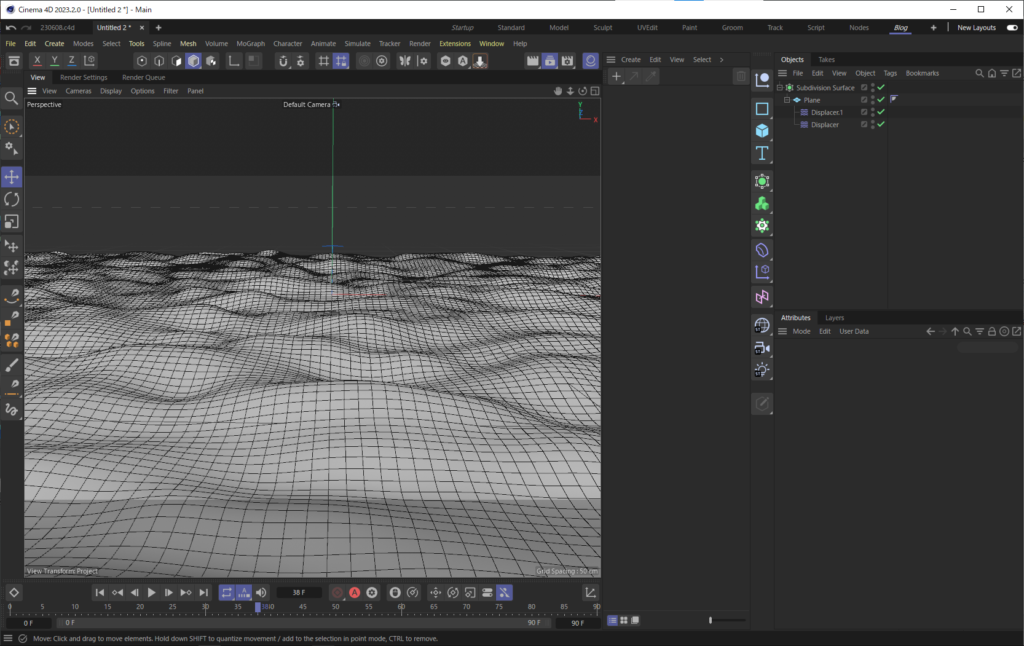Select the Scale tool
The height and width of the screenshot is (646, 1024).
click(x=12, y=221)
